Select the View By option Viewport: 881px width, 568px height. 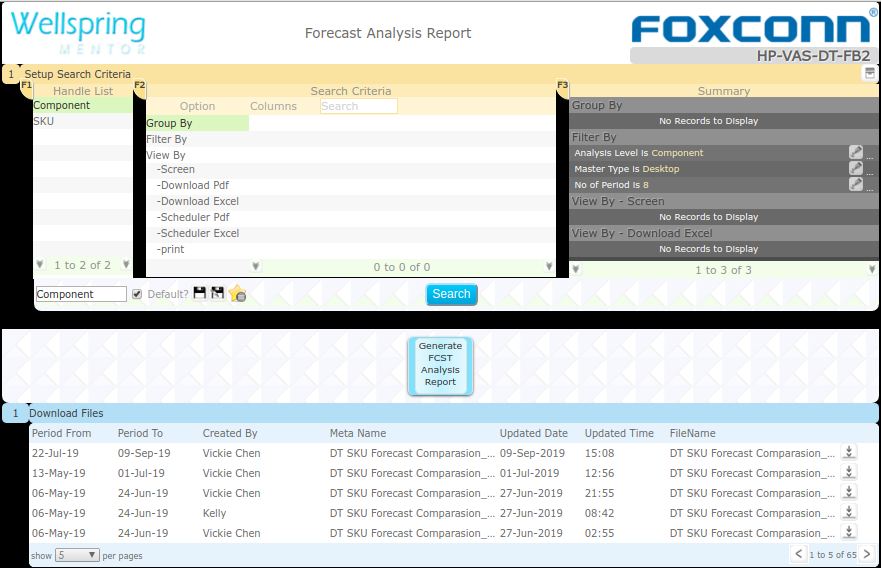tap(166, 155)
